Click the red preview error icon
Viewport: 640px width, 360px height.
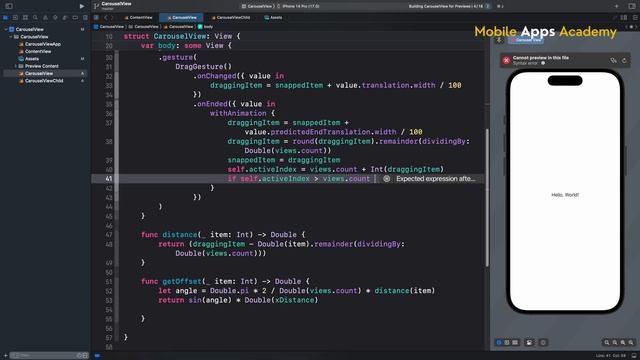(x=506, y=60)
